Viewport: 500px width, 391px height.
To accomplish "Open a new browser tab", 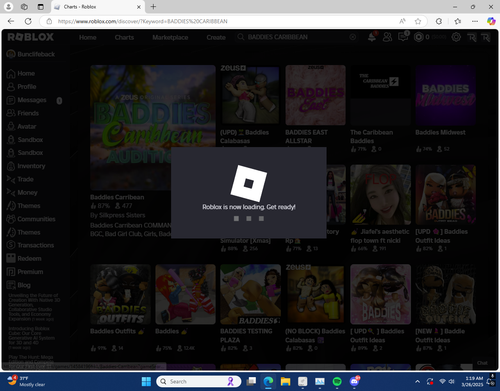I will pyautogui.click(x=153, y=7).
